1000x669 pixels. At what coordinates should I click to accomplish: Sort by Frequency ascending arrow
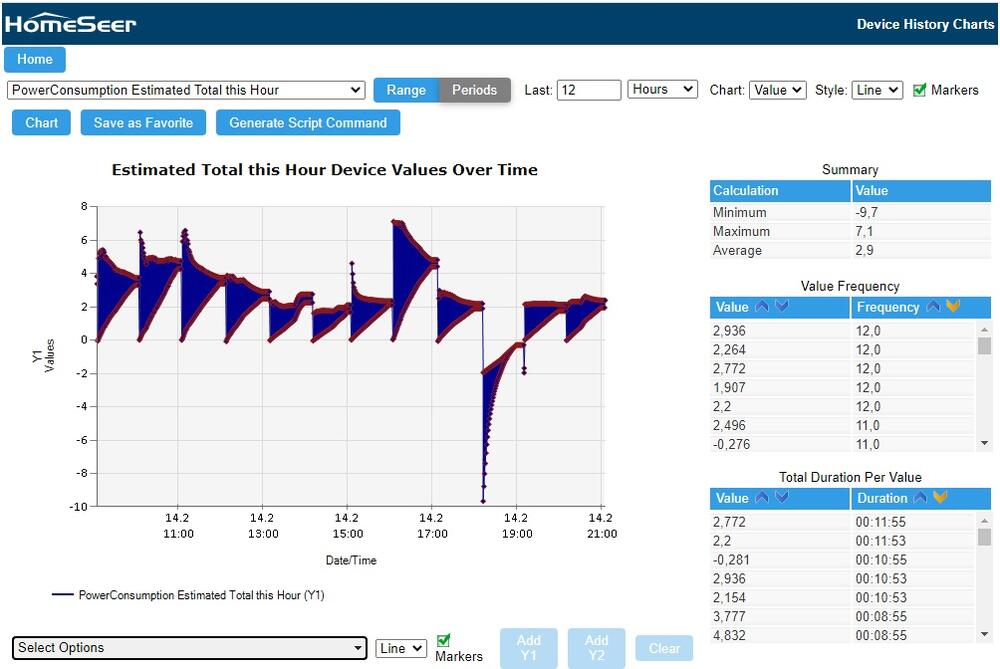(933, 307)
